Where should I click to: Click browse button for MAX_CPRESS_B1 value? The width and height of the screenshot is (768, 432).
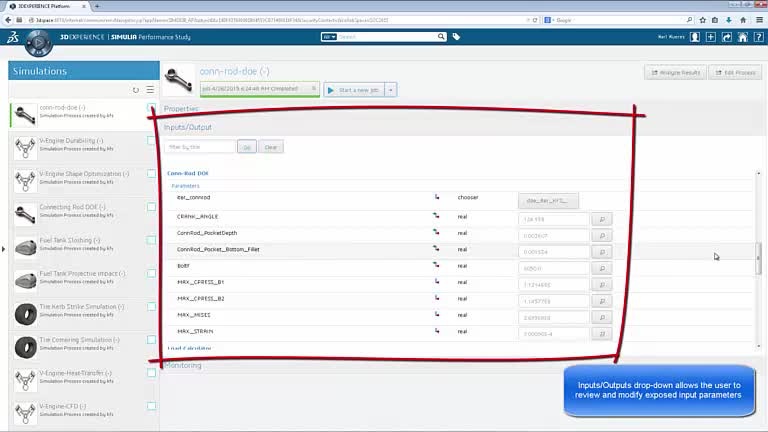click(x=602, y=285)
